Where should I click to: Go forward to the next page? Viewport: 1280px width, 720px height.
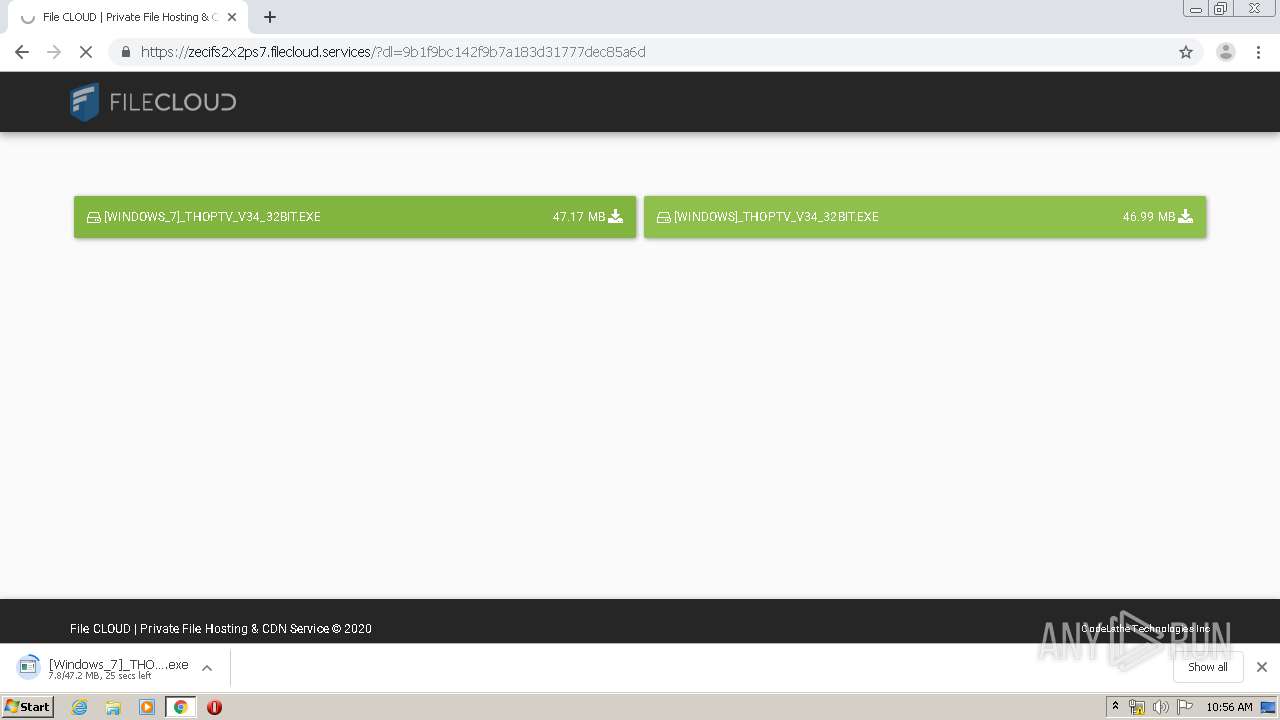click(x=54, y=52)
